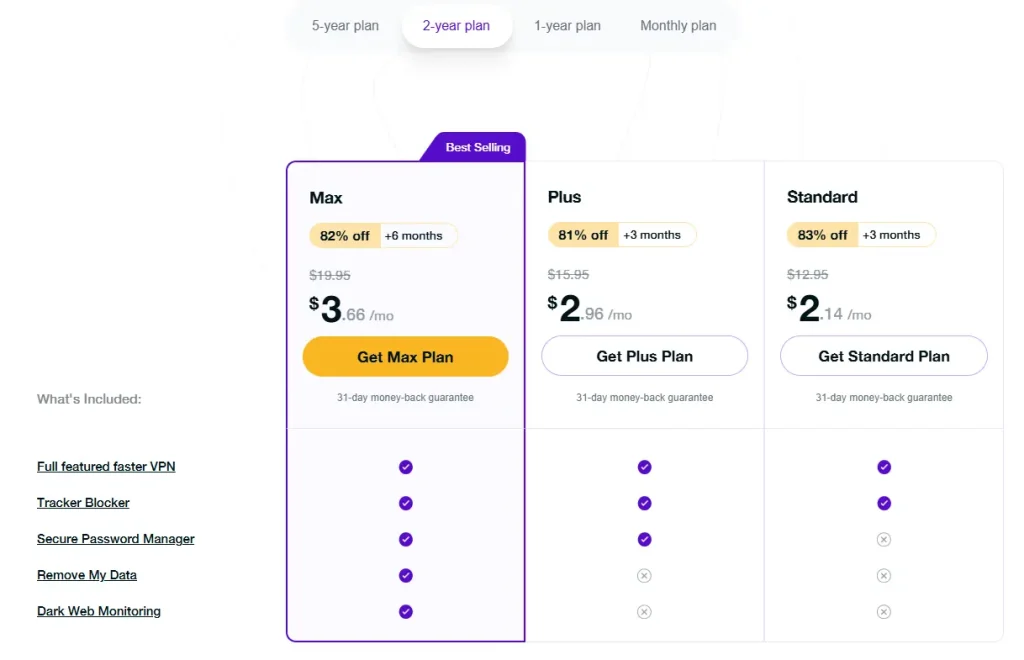Screen dimensions: 1024x660
Task: Click Plus plan's Remove My Data X icon
Action: pos(644,575)
